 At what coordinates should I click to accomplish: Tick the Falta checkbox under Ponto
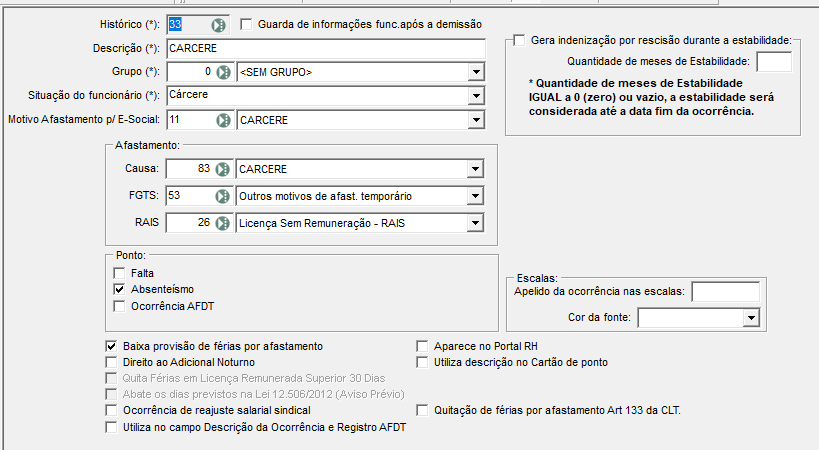(x=119, y=273)
